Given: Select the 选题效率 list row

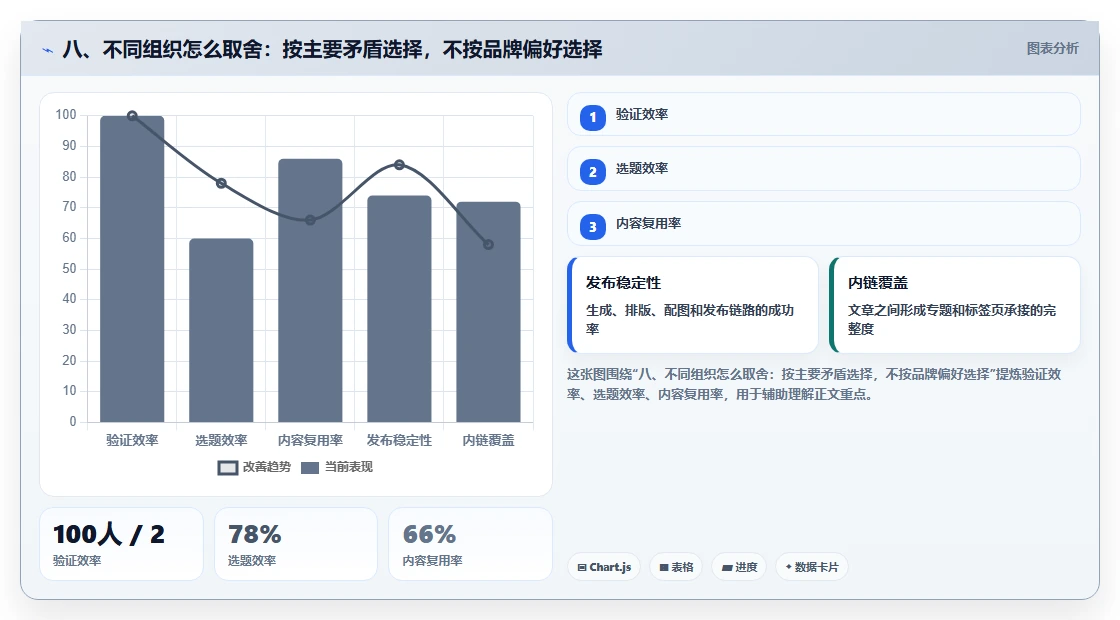Looking at the screenshot, I should [824, 169].
